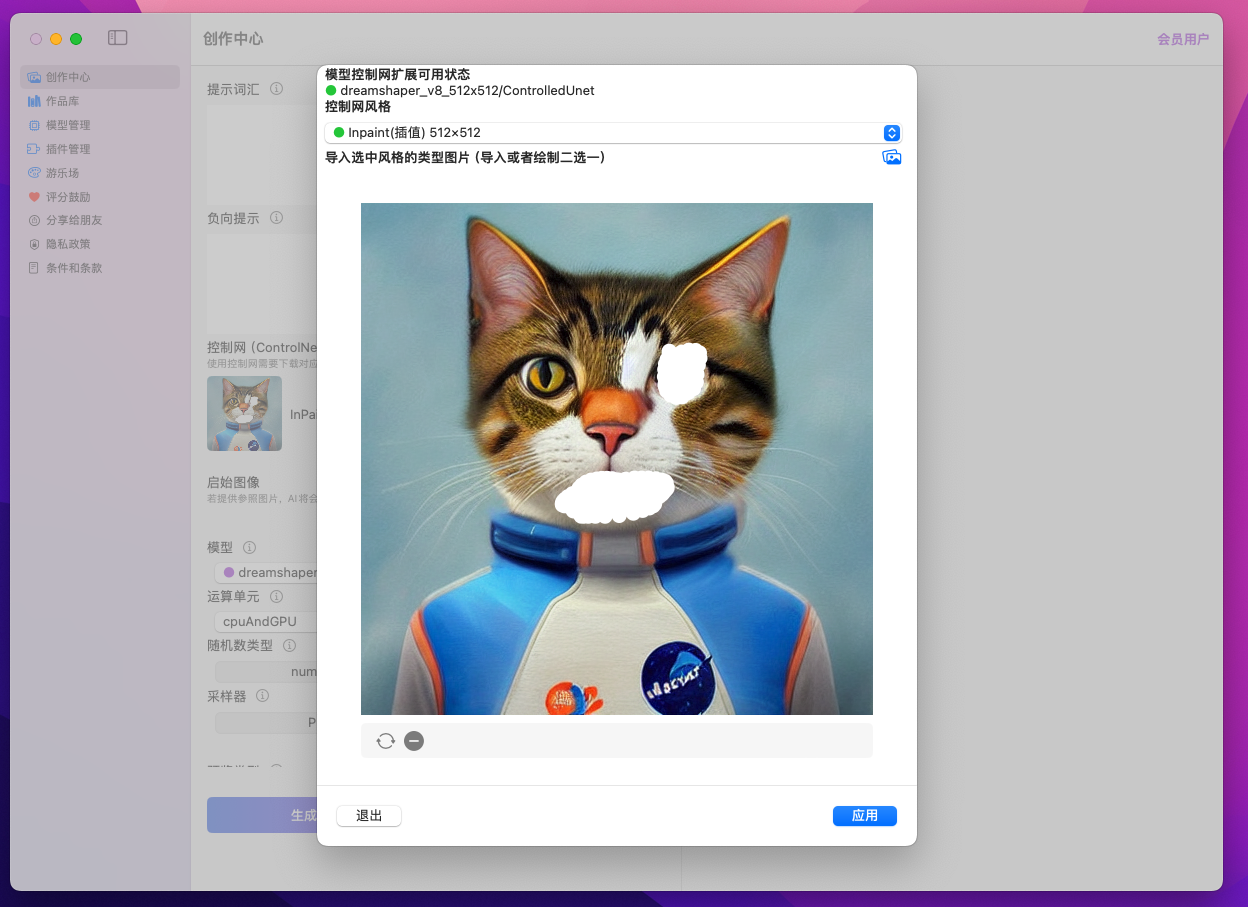Screen dimensions: 1248x907
Task: Click the import image icon in the dialog
Action: pos(891,157)
